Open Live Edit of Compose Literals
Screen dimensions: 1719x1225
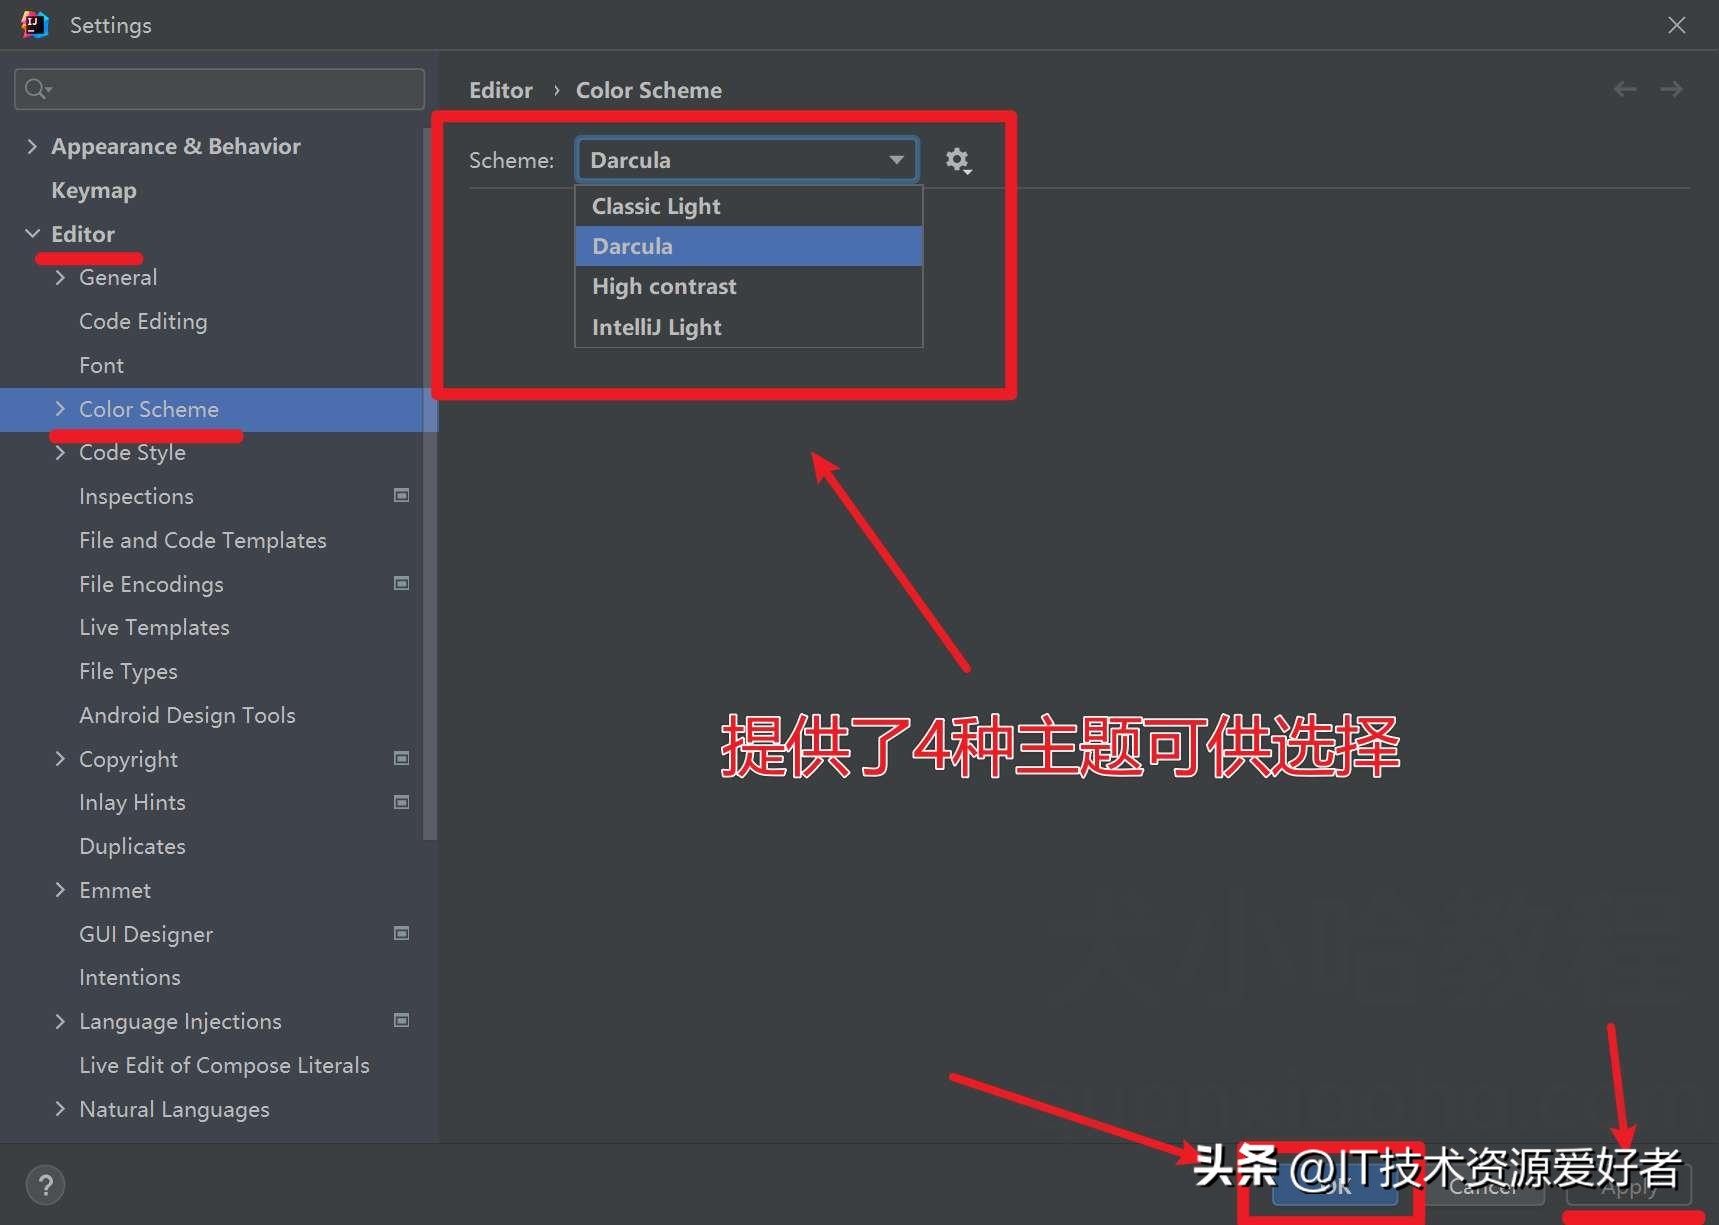click(x=224, y=1065)
